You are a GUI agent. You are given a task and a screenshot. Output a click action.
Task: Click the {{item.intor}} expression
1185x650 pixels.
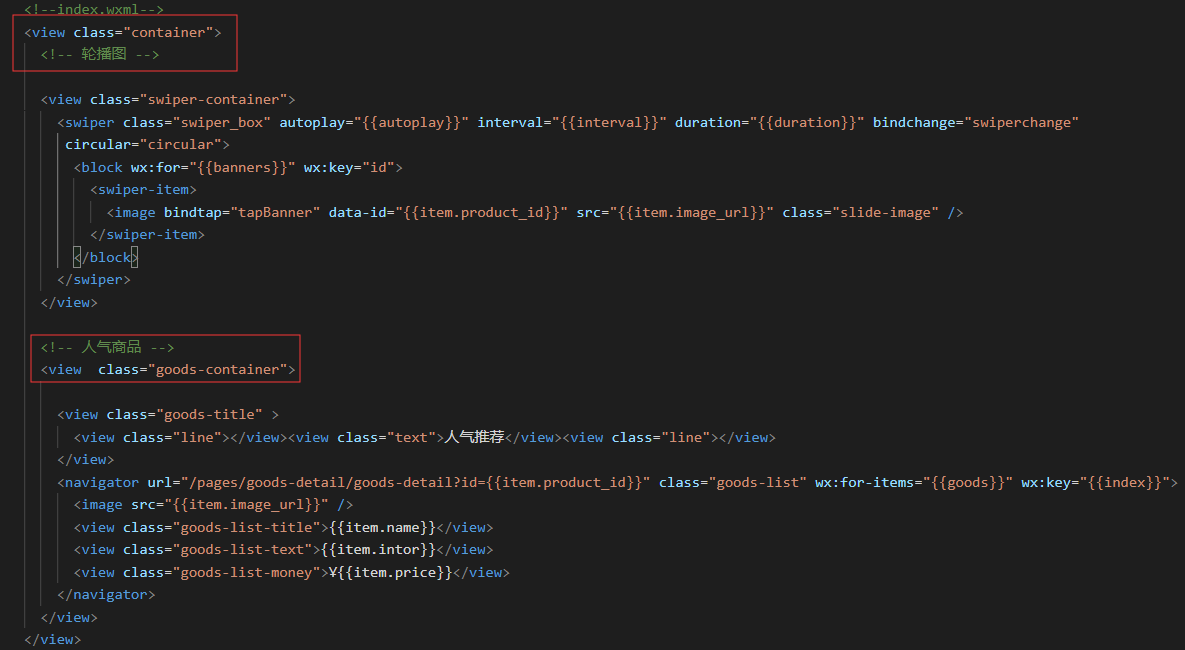pos(379,549)
